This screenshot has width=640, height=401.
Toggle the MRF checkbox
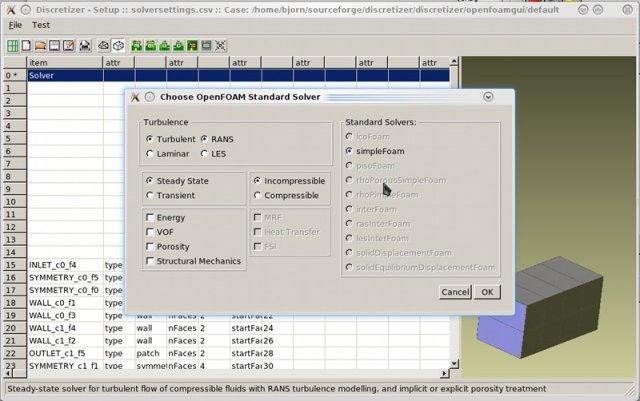[268, 218]
